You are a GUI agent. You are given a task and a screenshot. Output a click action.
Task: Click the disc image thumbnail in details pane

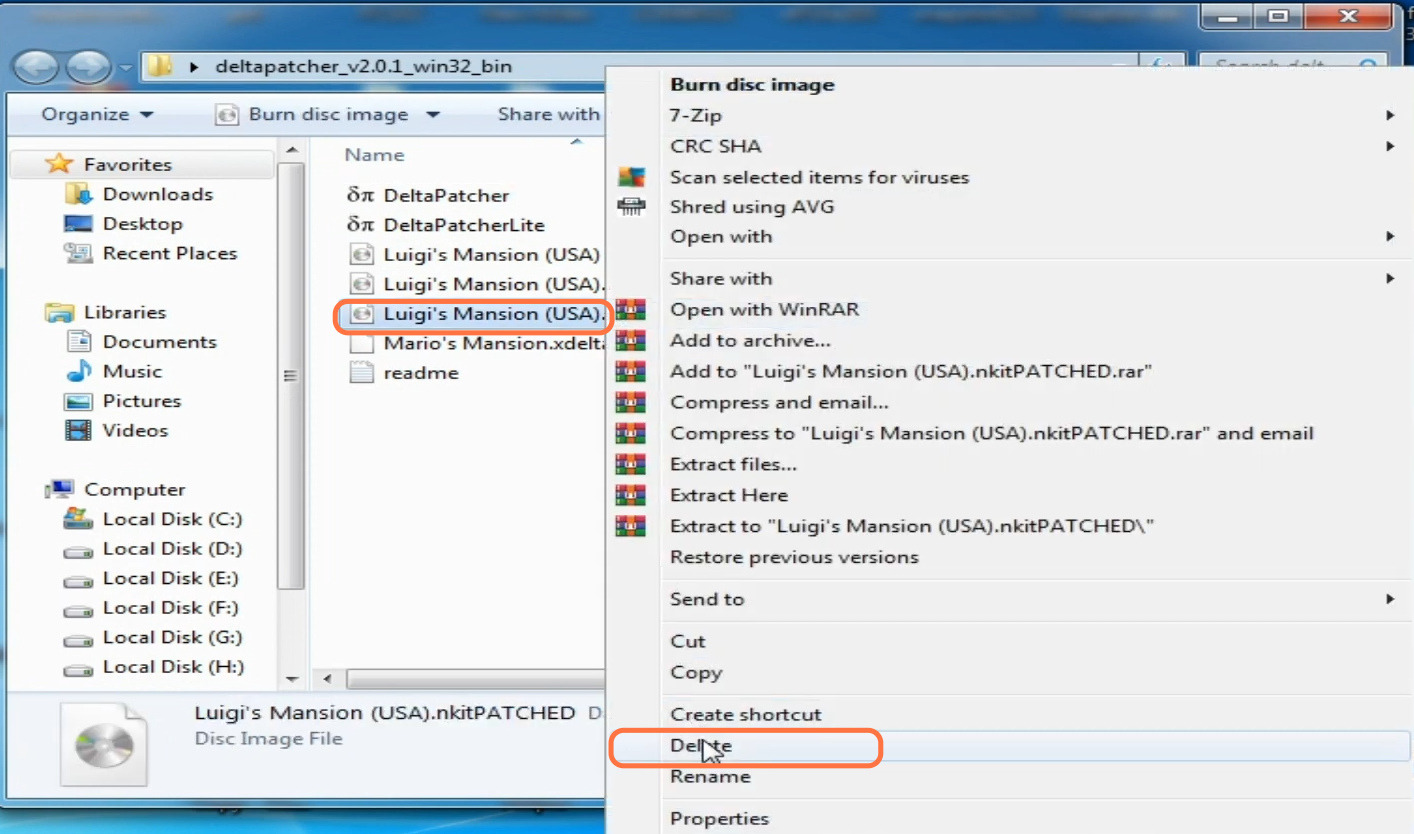click(x=104, y=743)
